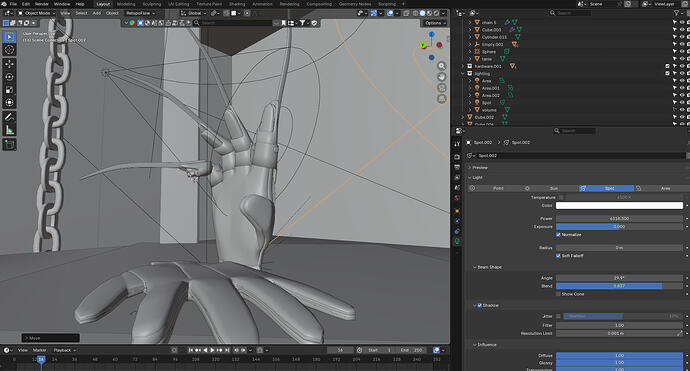This screenshot has width=690, height=371.
Task: Select the Add Cube tool
Action: pos(9,144)
